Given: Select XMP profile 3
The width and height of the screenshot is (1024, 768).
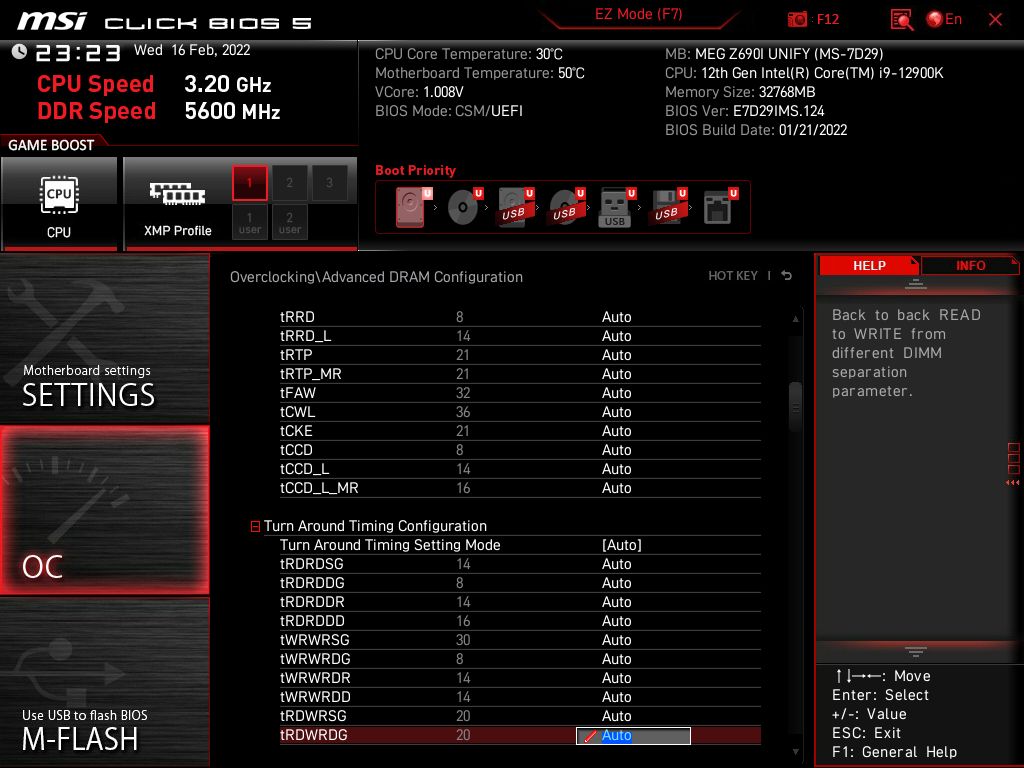Looking at the screenshot, I should [x=329, y=183].
